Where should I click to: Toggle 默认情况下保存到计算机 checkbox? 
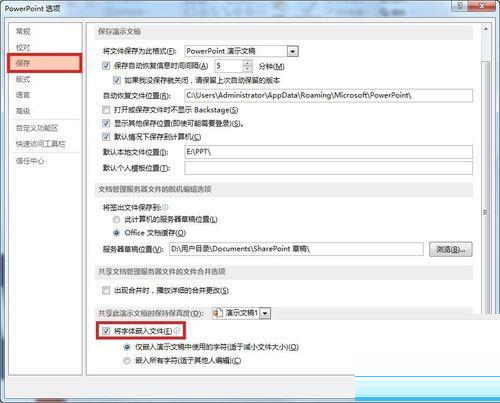(106, 137)
